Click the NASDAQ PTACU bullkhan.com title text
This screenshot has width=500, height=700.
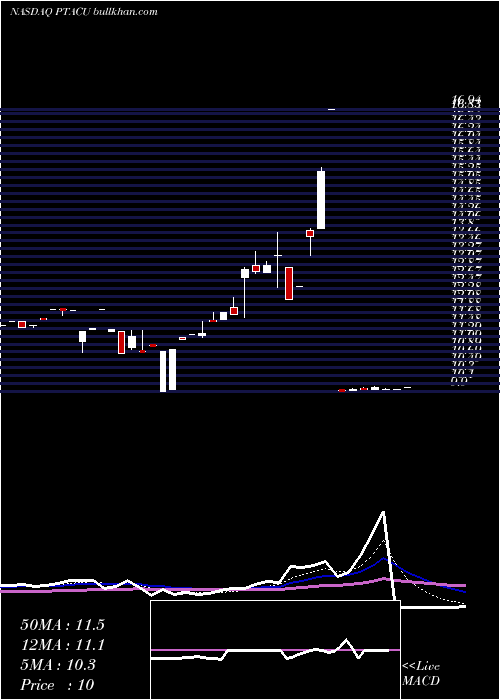pyautogui.click(x=83, y=12)
